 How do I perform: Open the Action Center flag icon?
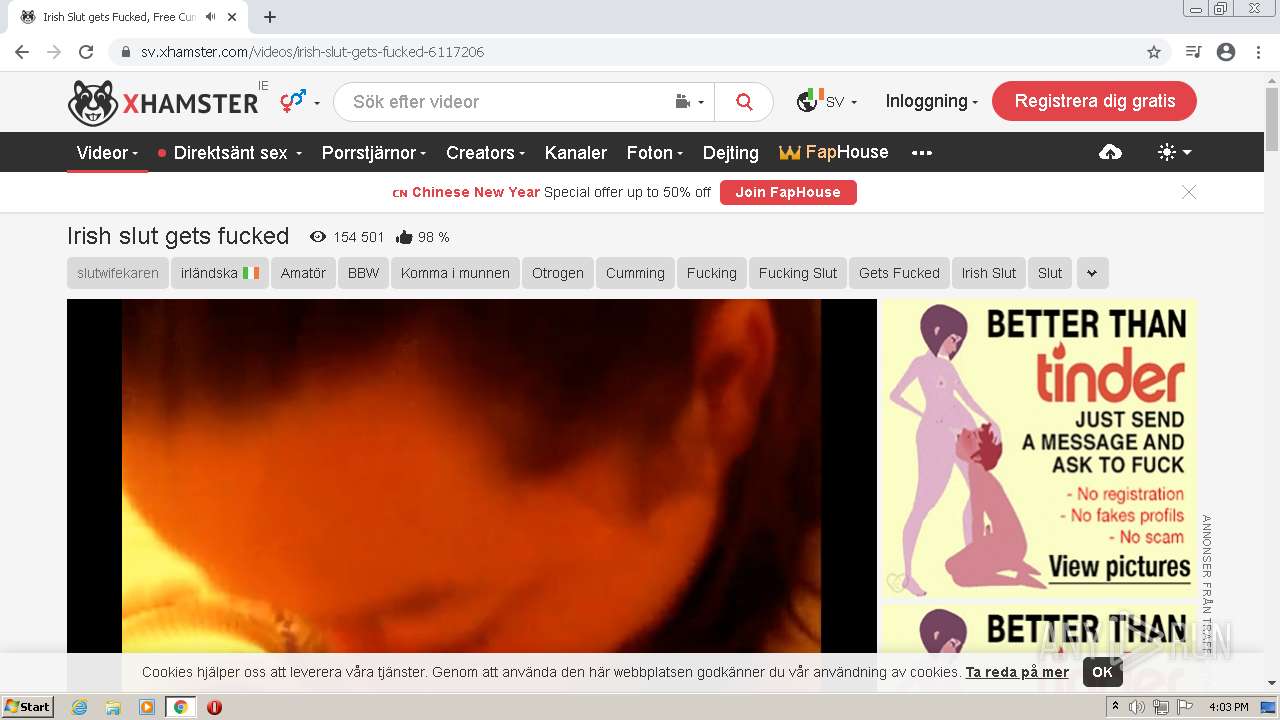coord(1185,707)
